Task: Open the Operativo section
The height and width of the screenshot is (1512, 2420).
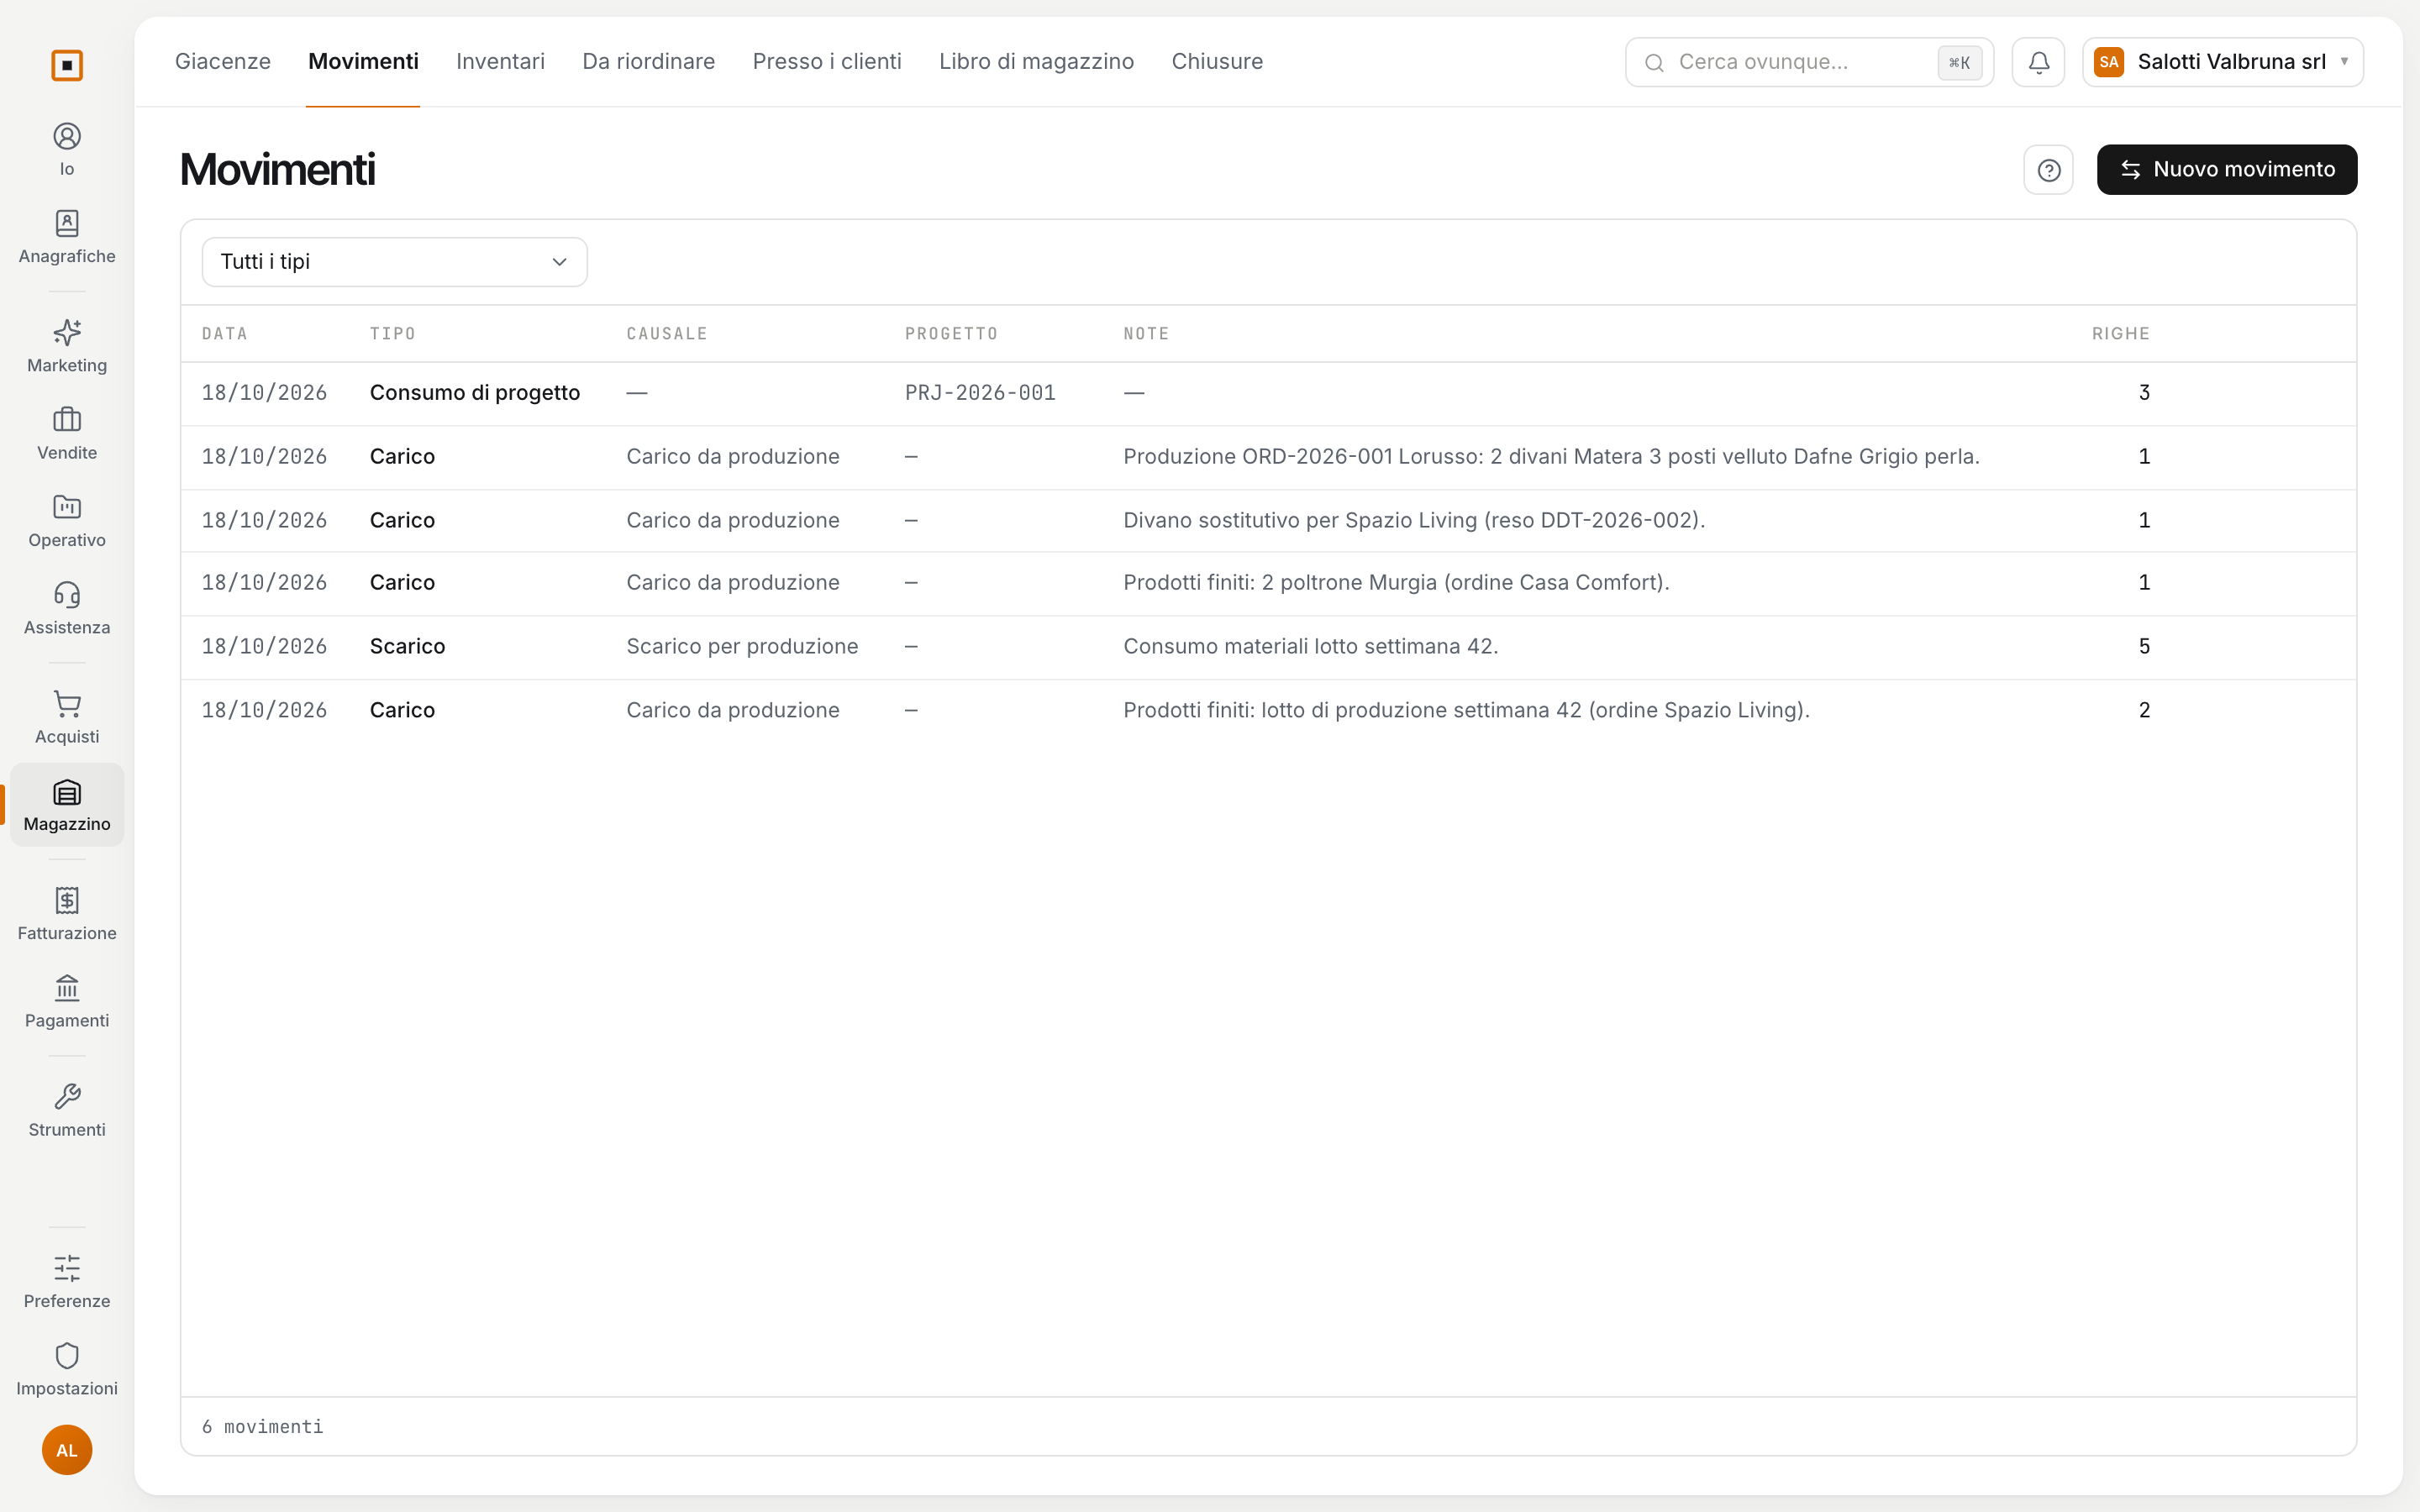Action: tap(67, 521)
